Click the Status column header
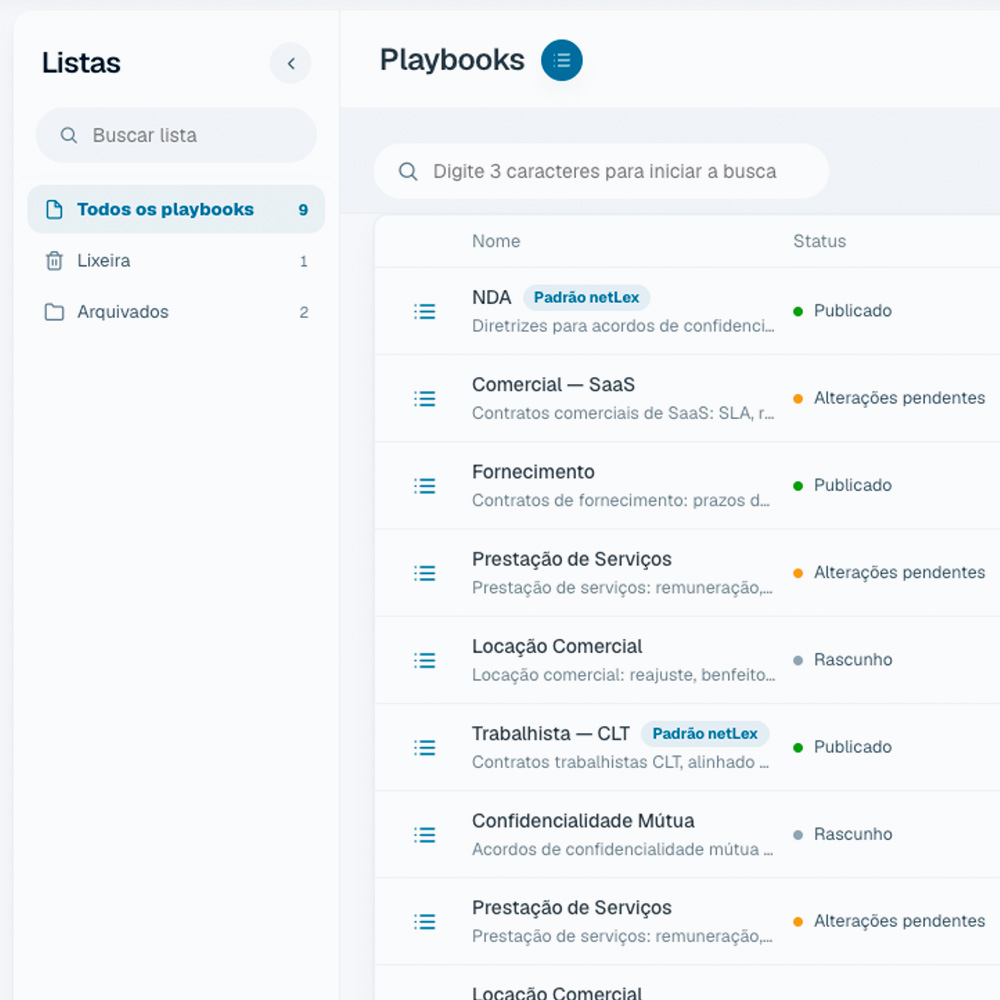 (x=820, y=241)
